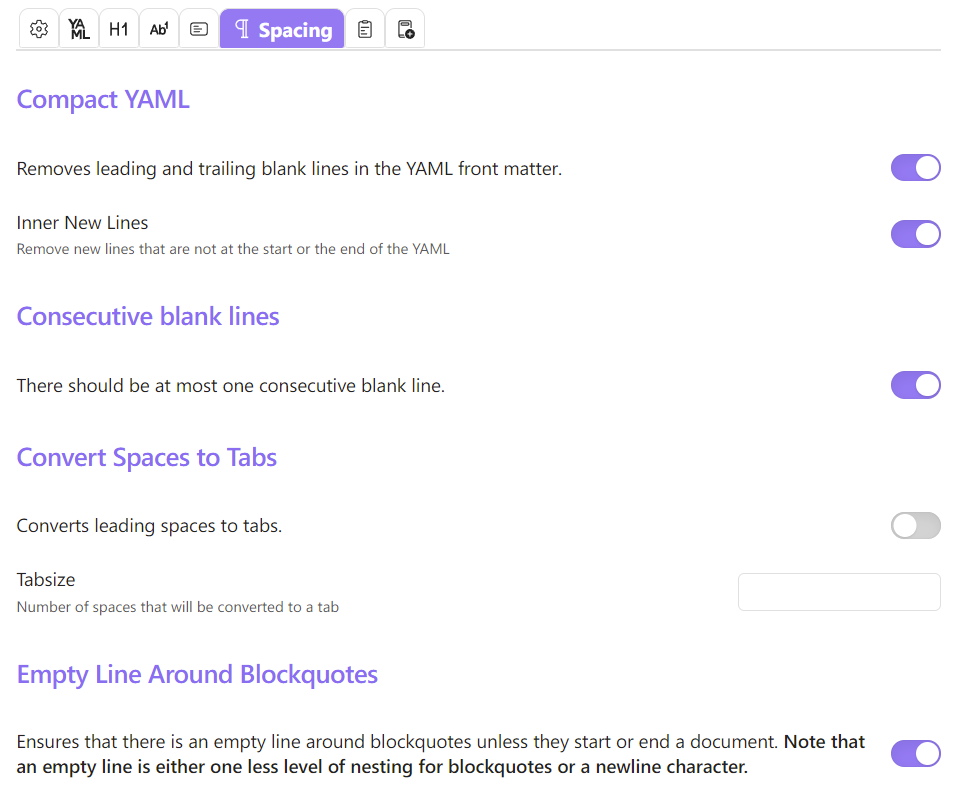This screenshot has height=803, width=955.
Task: Click the Footnote settings icon labeled Ab¹
Action: [158, 28]
